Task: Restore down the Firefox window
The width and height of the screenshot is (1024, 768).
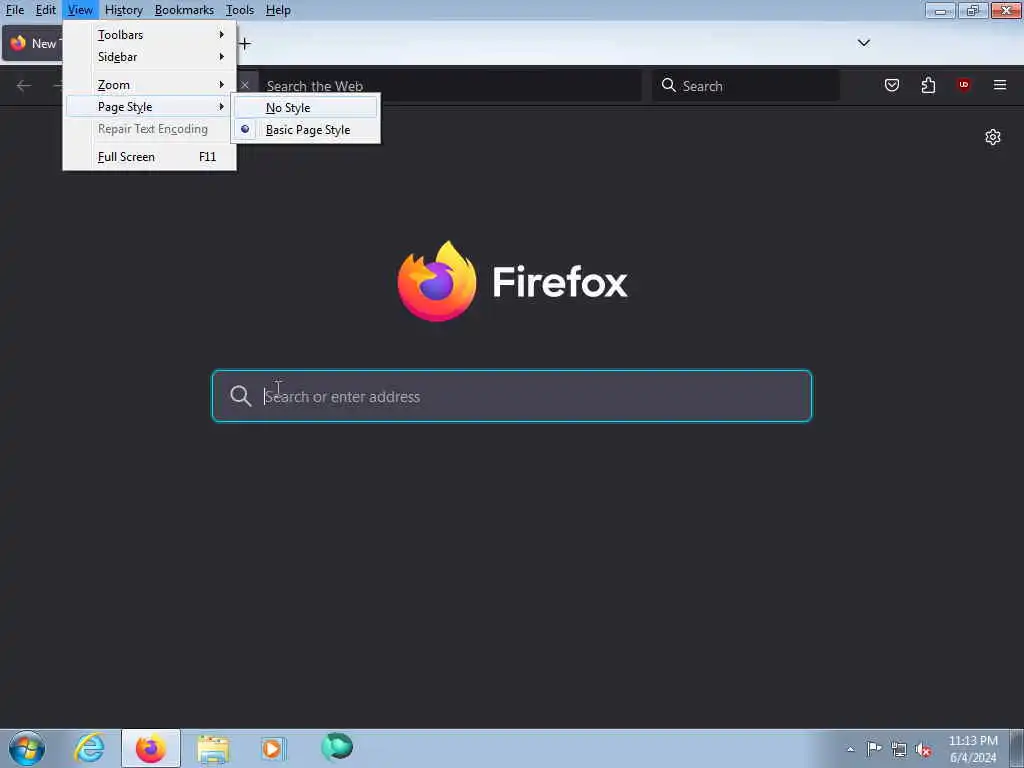Action: click(972, 10)
